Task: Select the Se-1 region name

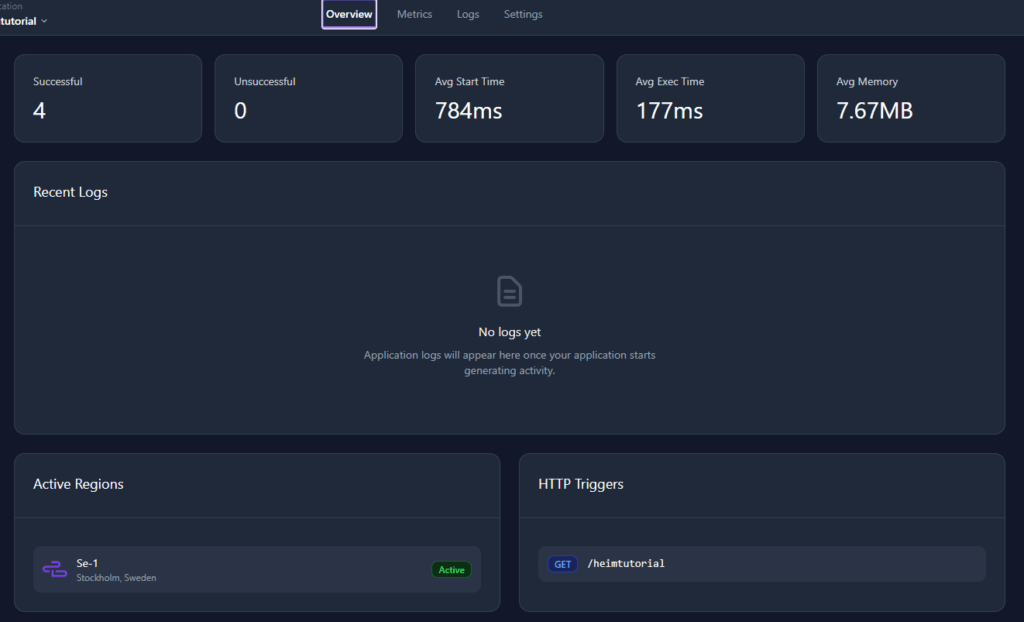Action: coord(87,563)
